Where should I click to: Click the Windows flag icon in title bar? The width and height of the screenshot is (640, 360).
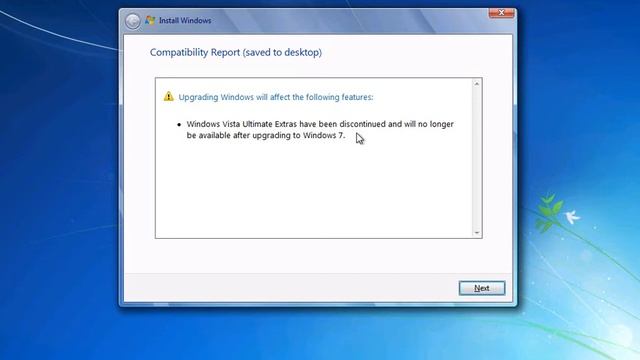point(150,20)
